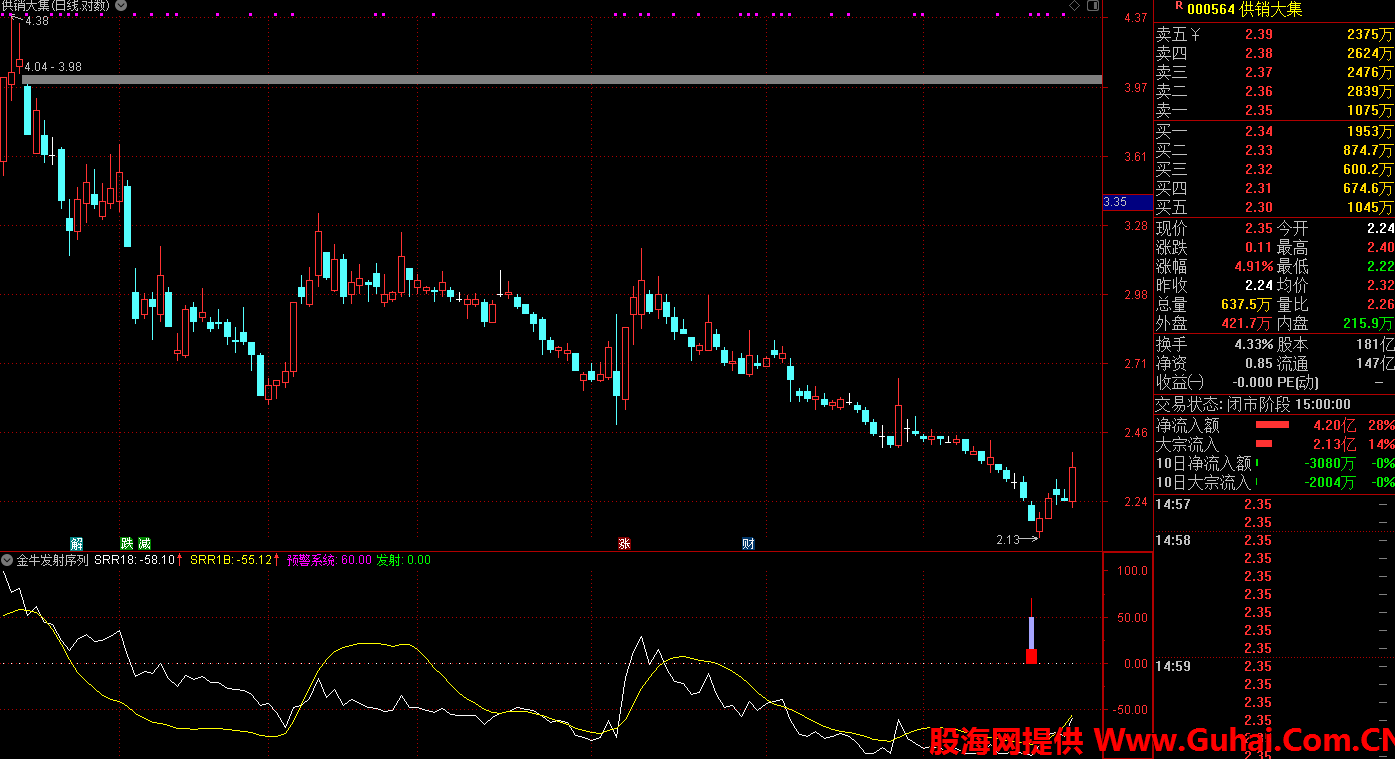Click the 卖五 2.39 order row

1274,35
